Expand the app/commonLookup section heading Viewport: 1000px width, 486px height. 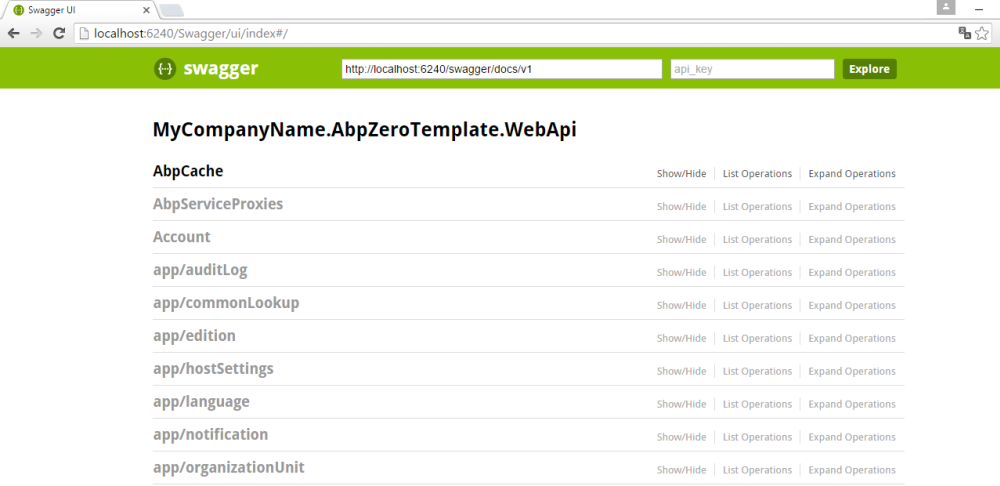[226, 303]
